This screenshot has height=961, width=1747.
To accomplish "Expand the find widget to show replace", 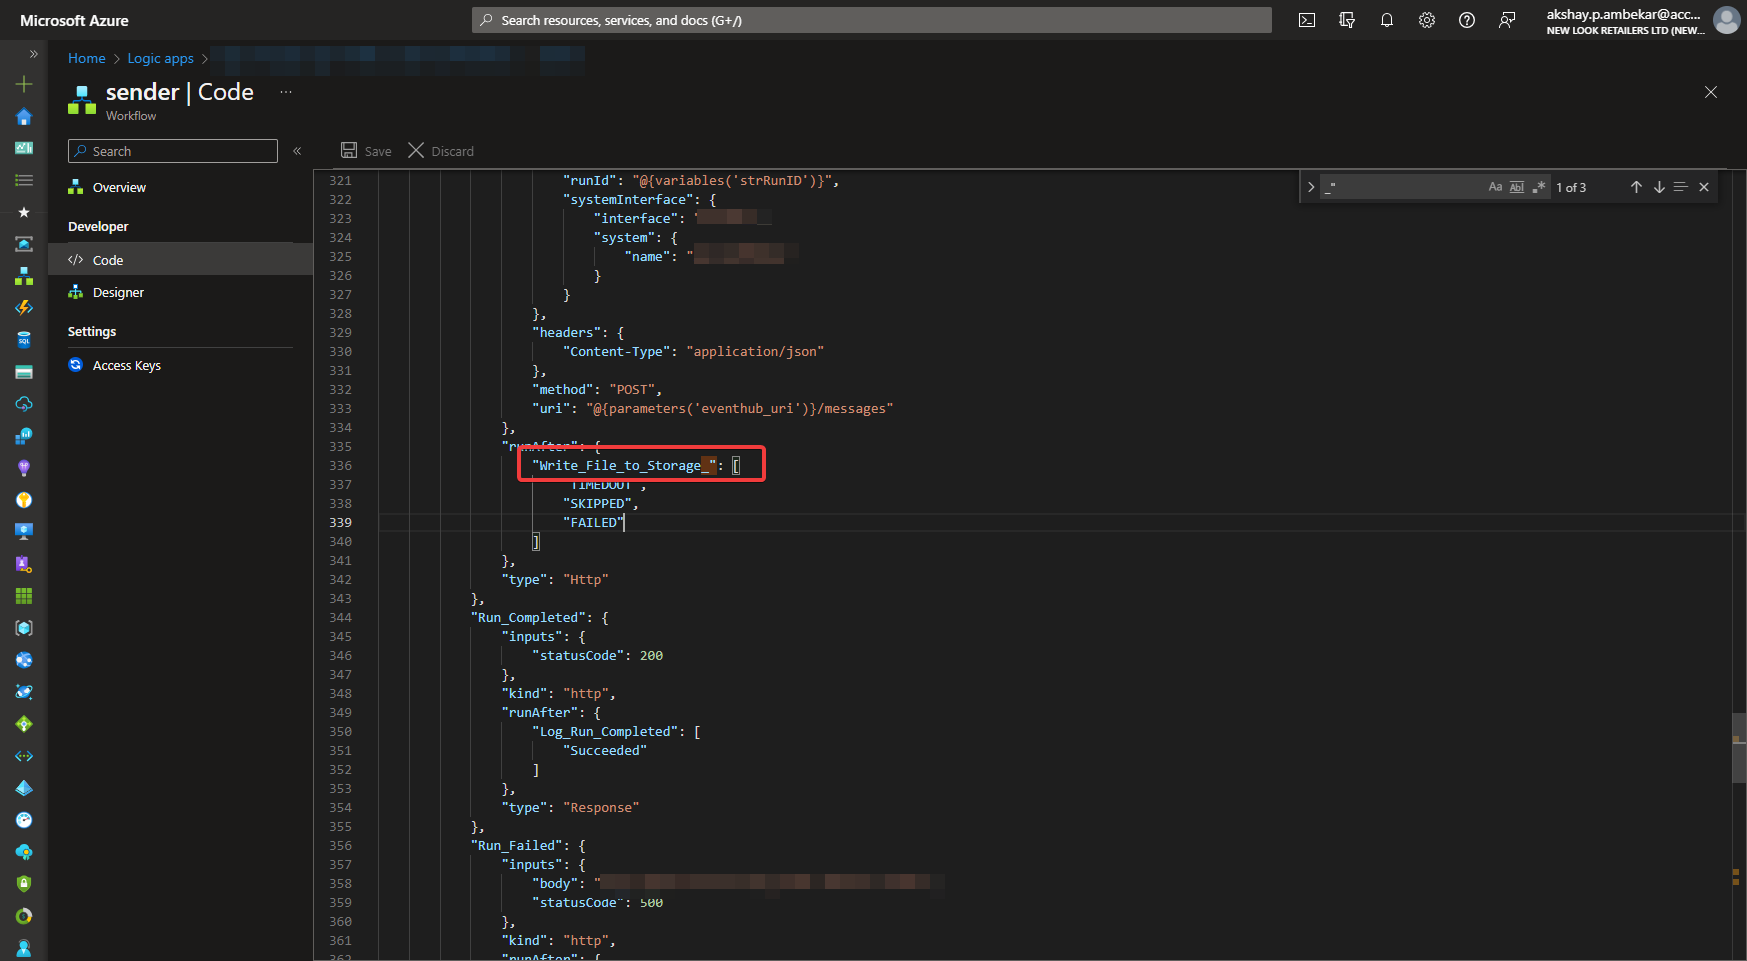I will 1311,186.
